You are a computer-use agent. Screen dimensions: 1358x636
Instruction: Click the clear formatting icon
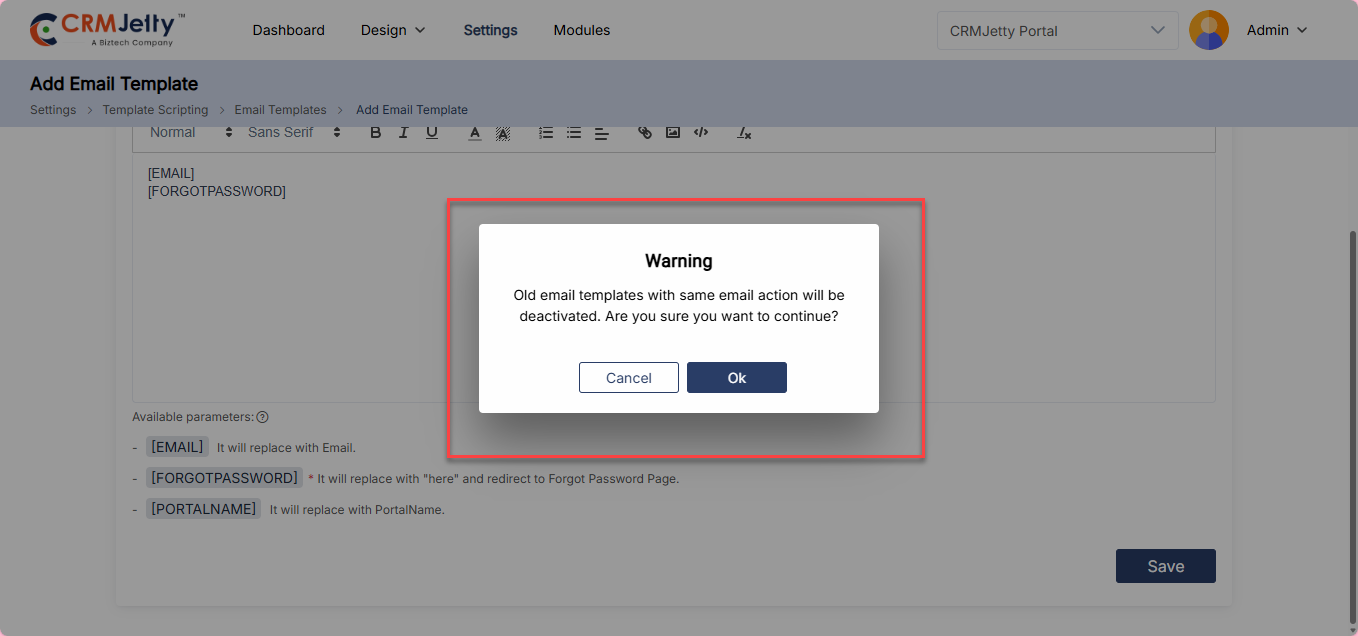(x=744, y=133)
